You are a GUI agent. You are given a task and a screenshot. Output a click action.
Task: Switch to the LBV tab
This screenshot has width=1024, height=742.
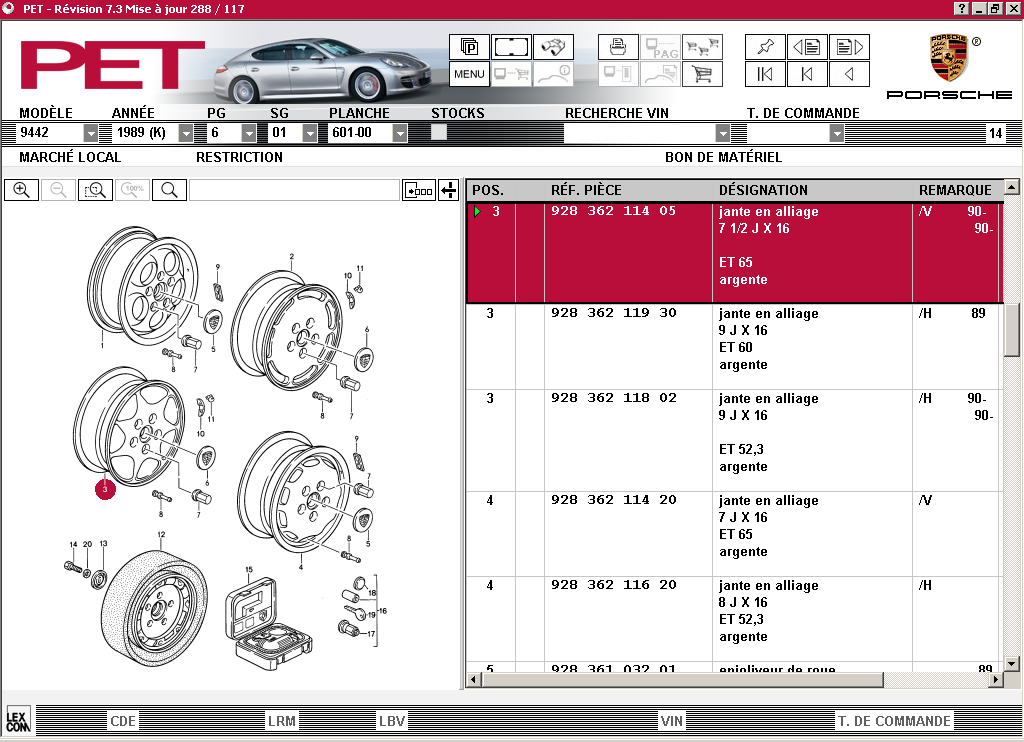pos(392,721)
